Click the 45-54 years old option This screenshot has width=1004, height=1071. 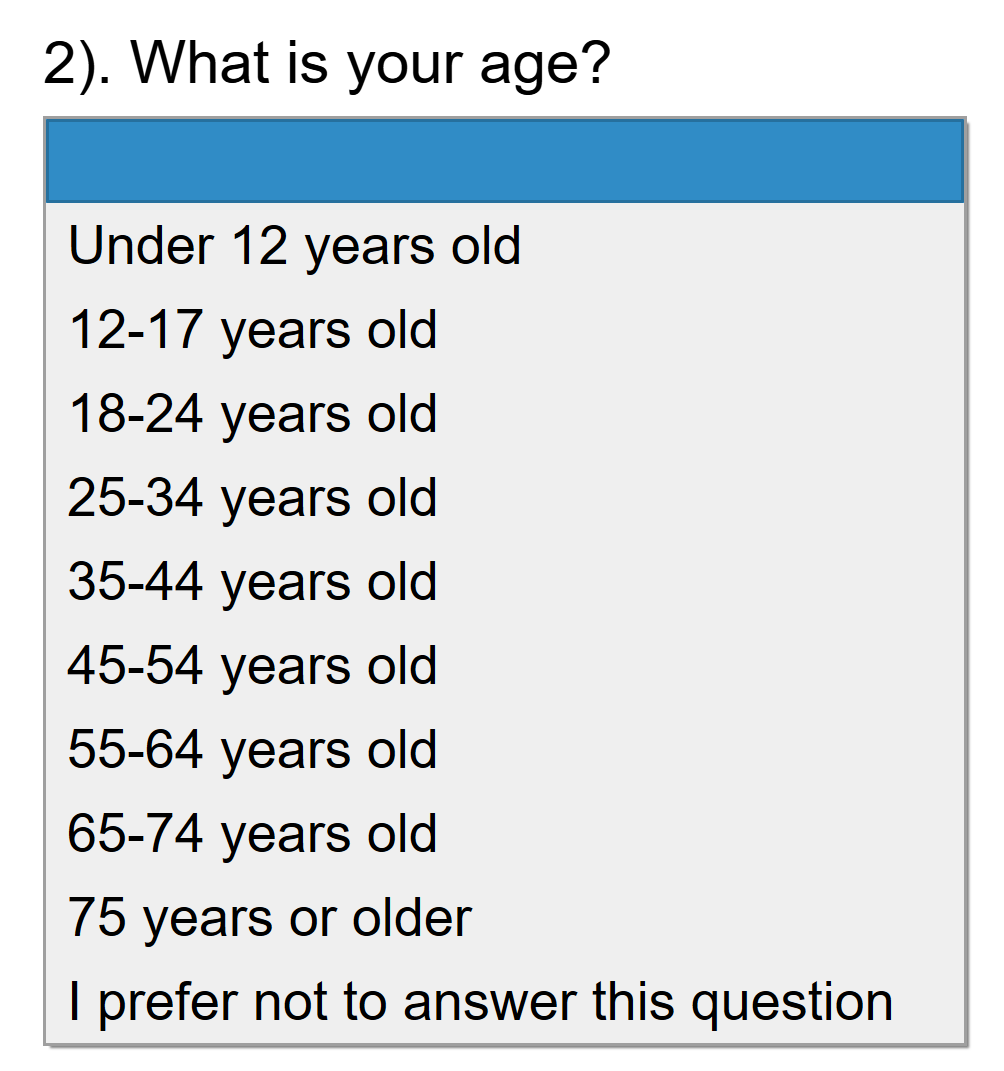coord(252,666)
